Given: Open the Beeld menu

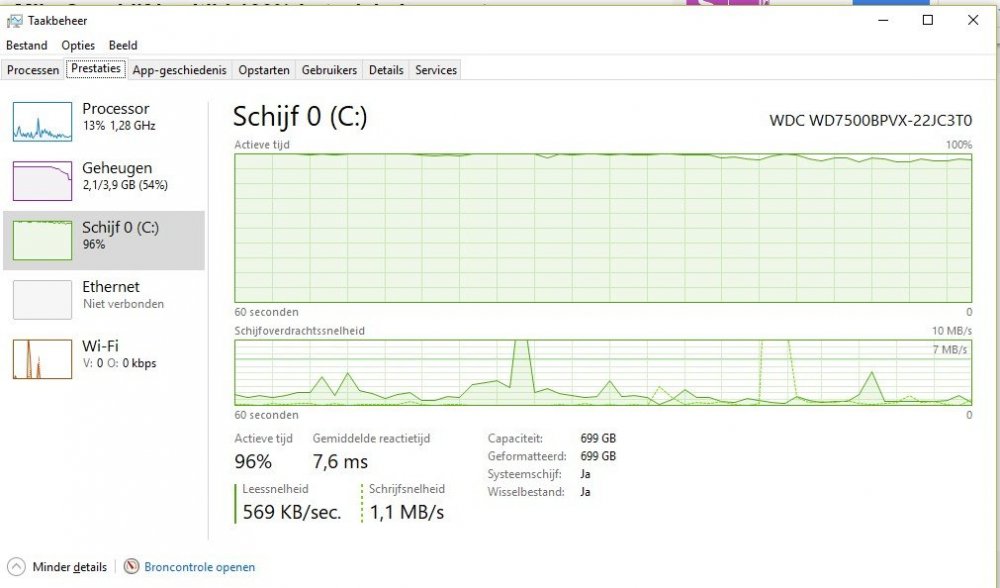Looking at the screenshot, I should click(123, 45).
